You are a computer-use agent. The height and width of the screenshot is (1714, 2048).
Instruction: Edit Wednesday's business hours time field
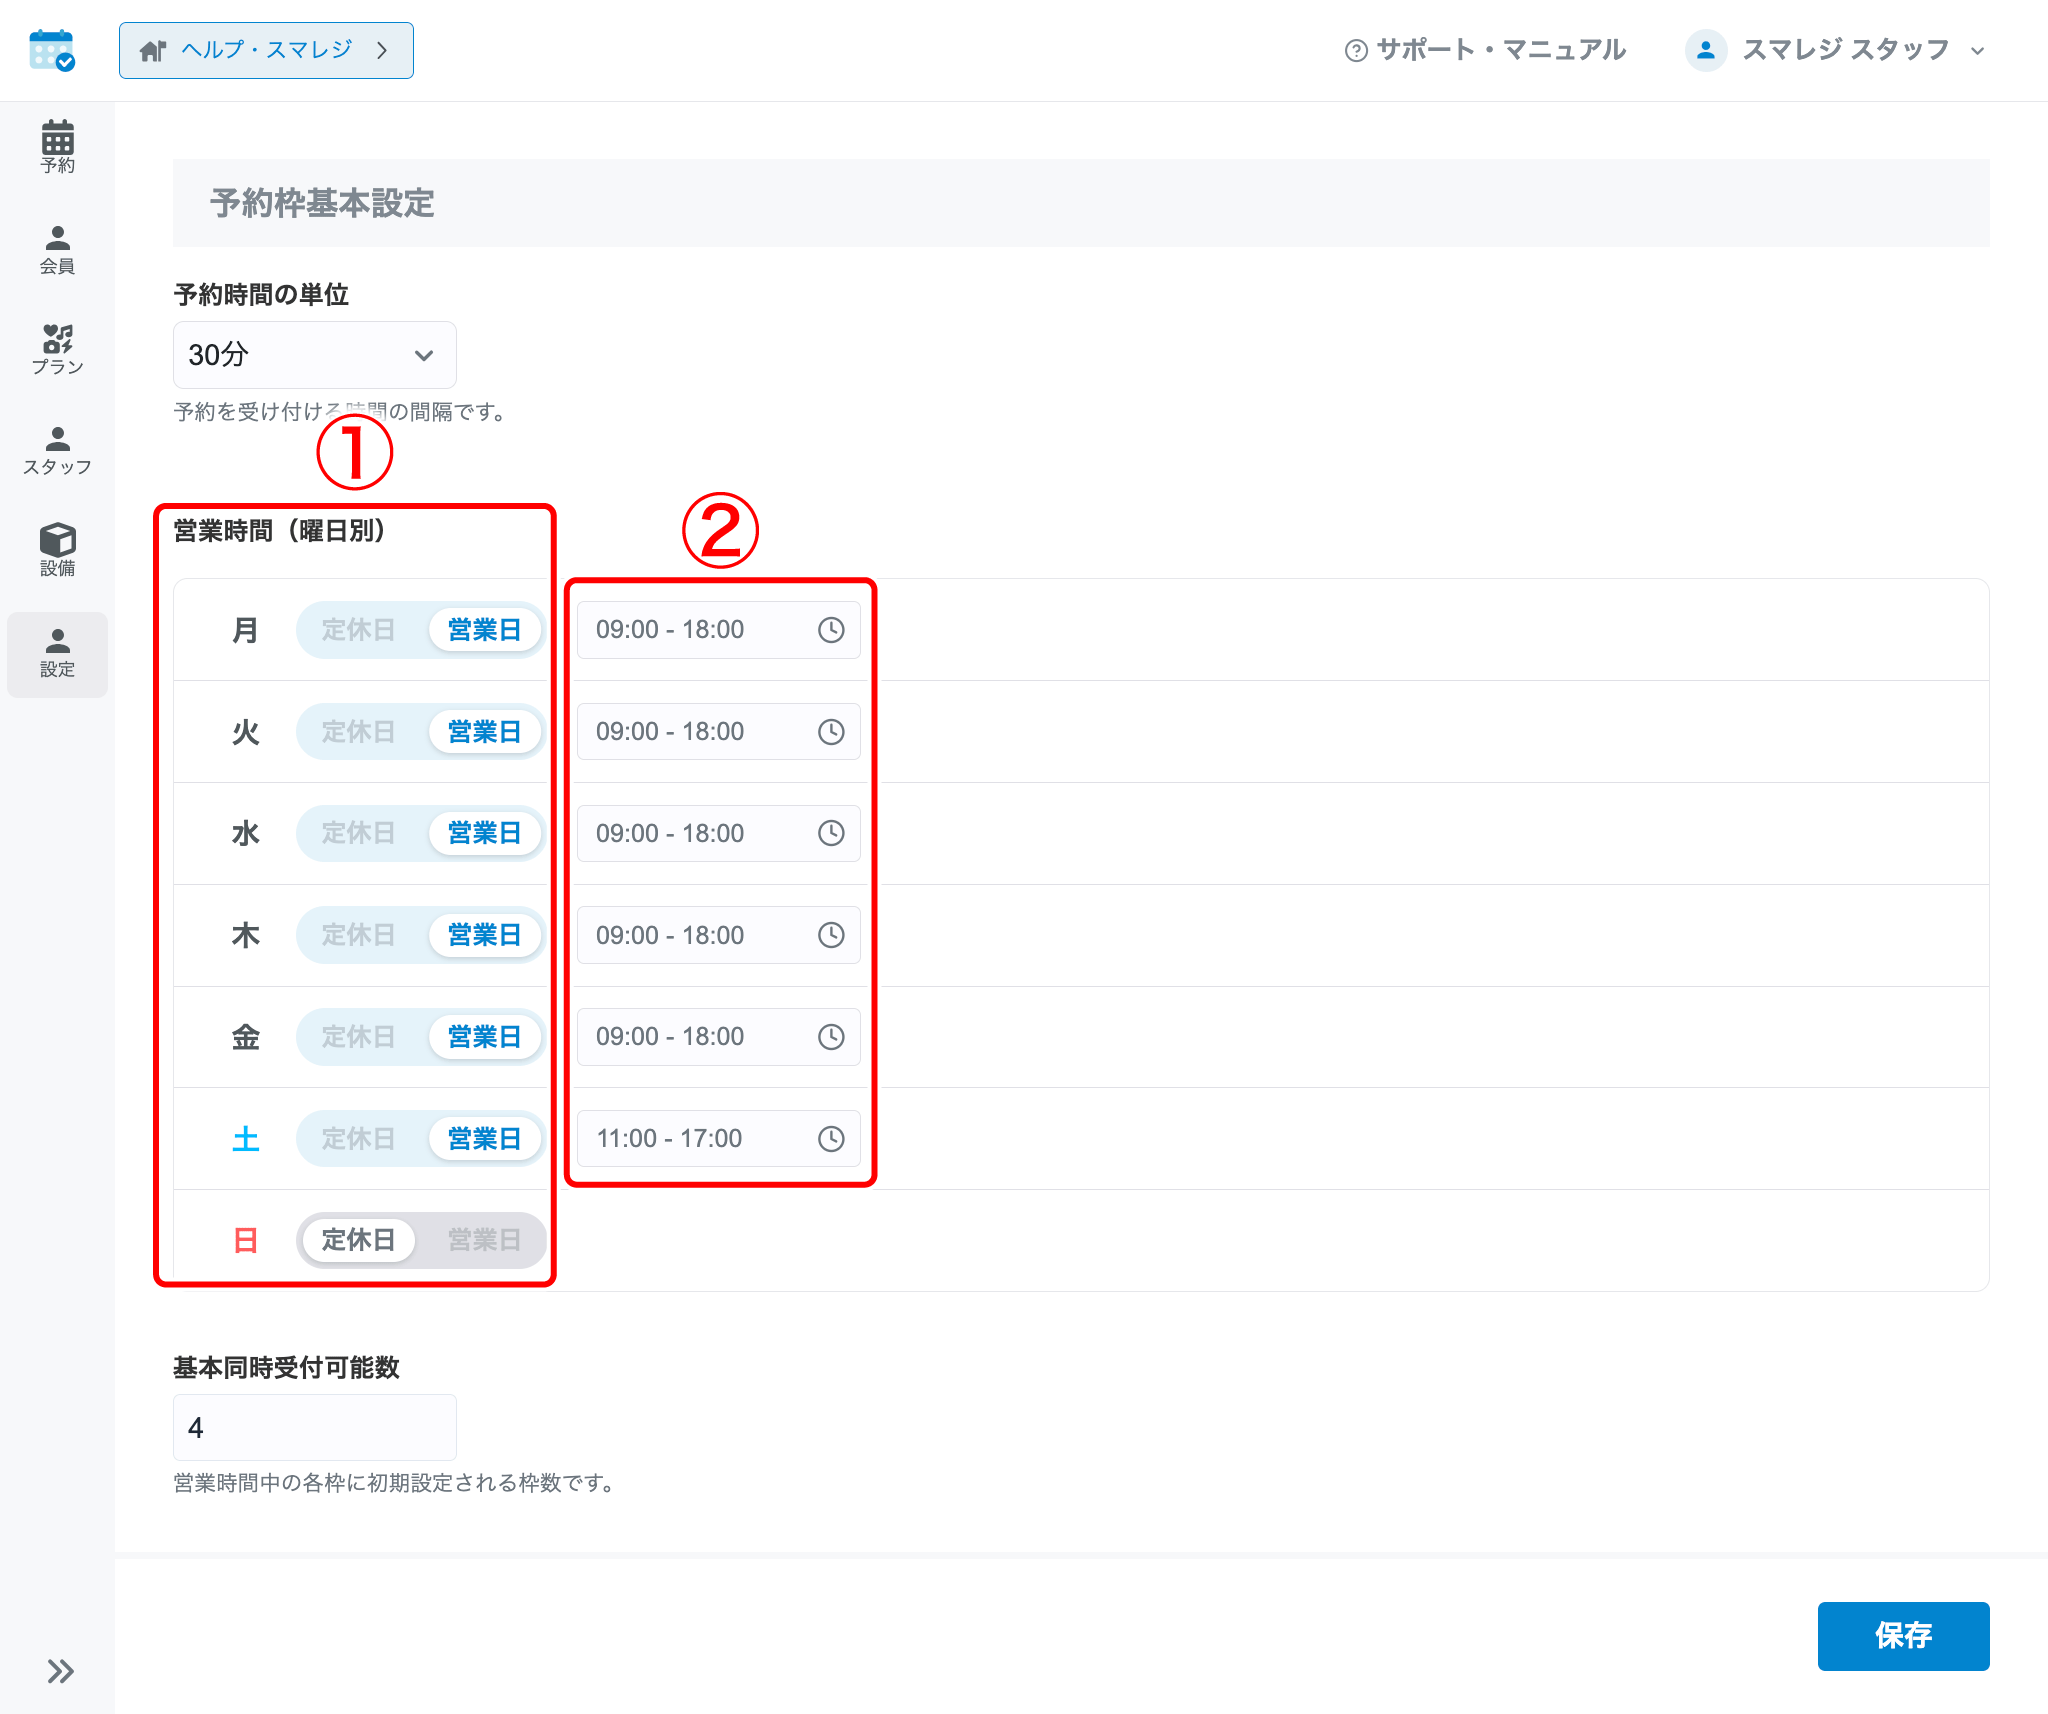[x=718, y=833]
